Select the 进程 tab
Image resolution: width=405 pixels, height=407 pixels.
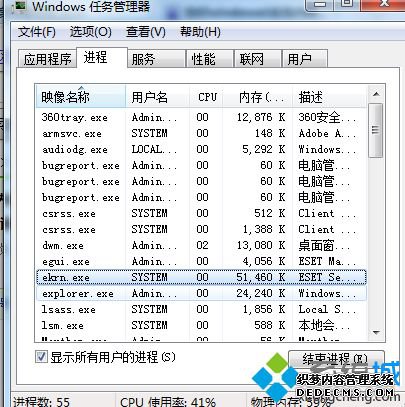tap(102, 57)
